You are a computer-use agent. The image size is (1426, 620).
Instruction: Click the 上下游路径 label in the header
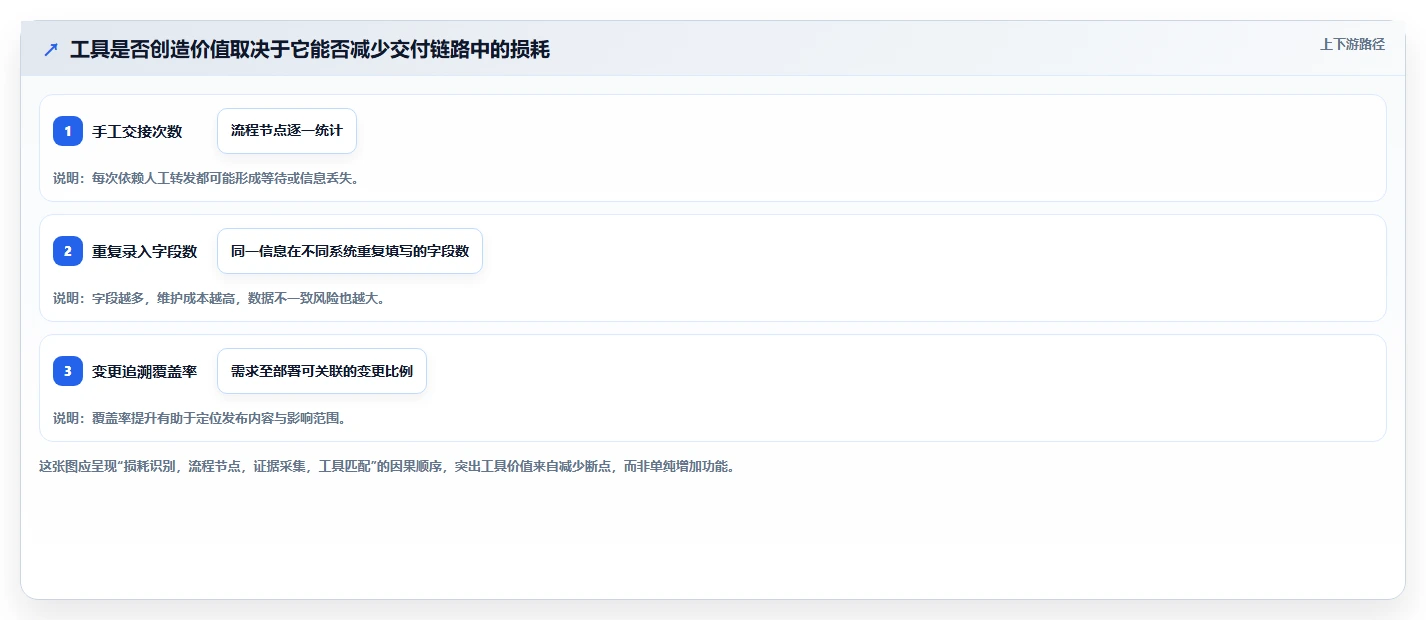1352,44
